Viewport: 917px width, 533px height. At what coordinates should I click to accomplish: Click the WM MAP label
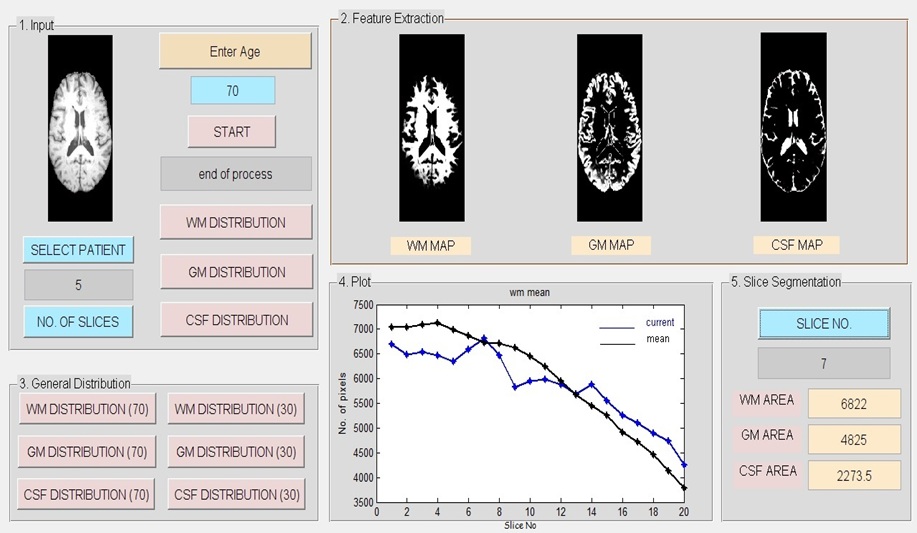pyautogui.click(x=430, y=246)
